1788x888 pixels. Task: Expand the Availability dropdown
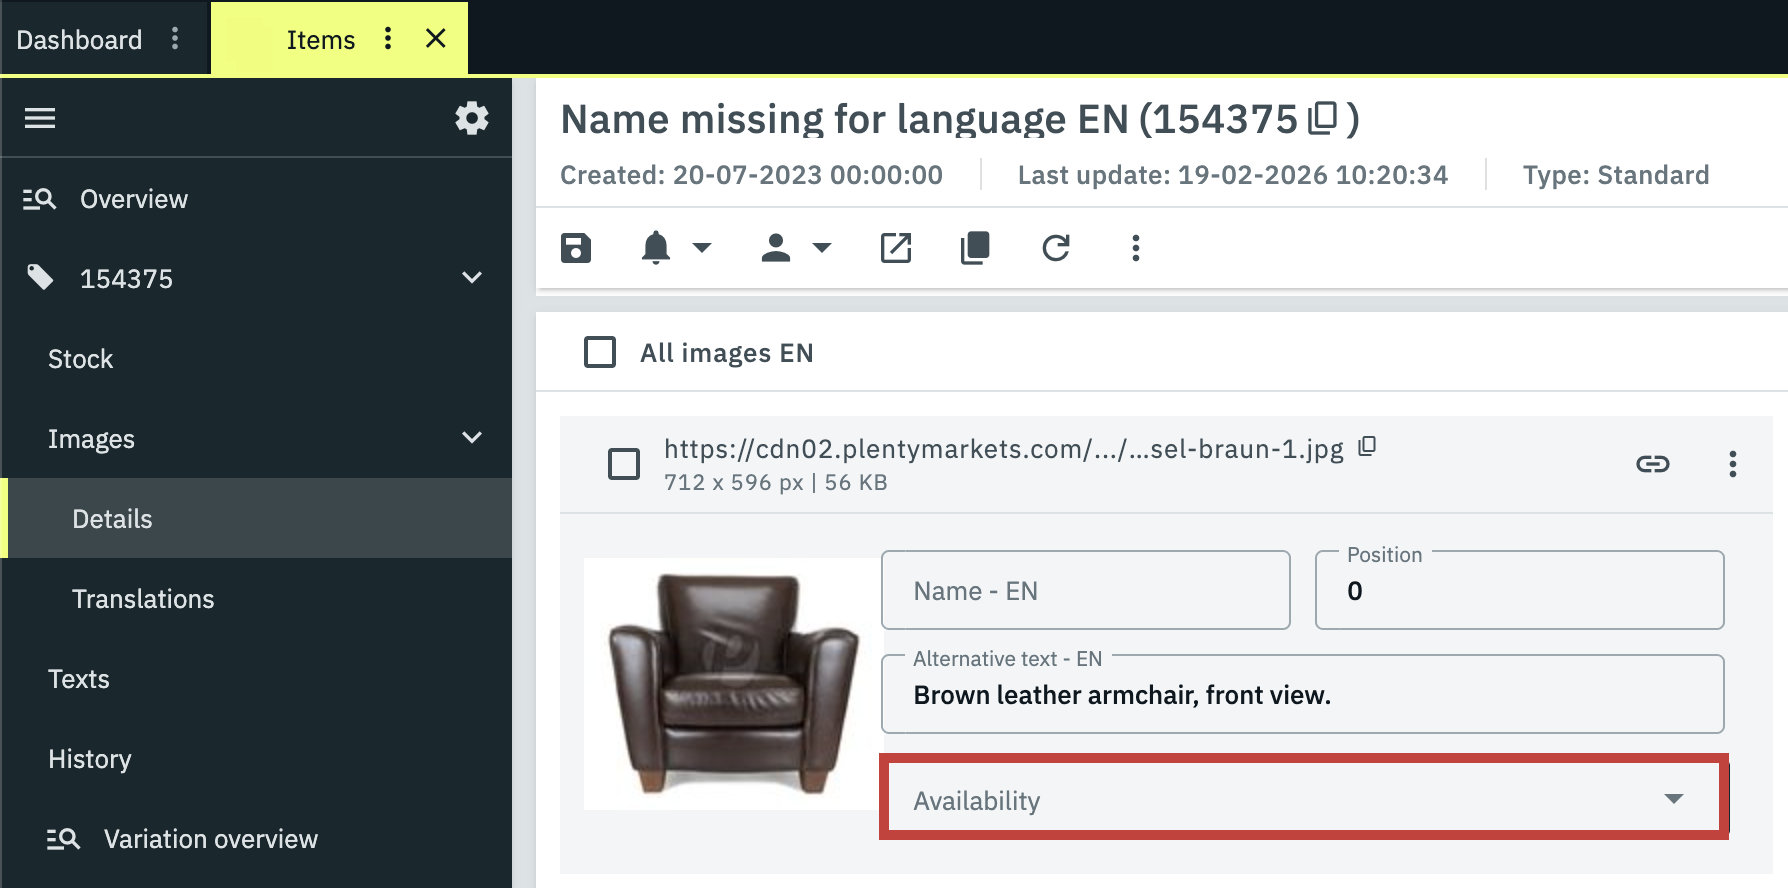(x=1303, y=800)
